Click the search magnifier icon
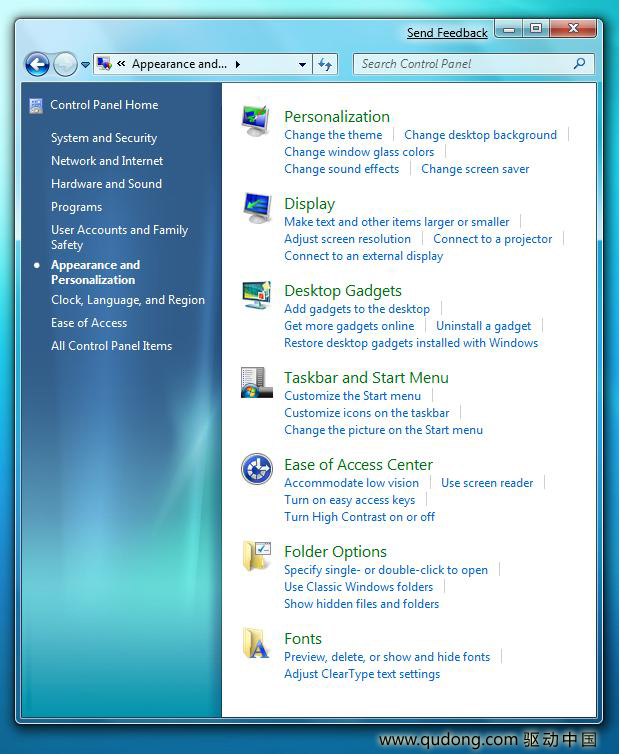Screen dimensions: 619x754 click(580, 63)
